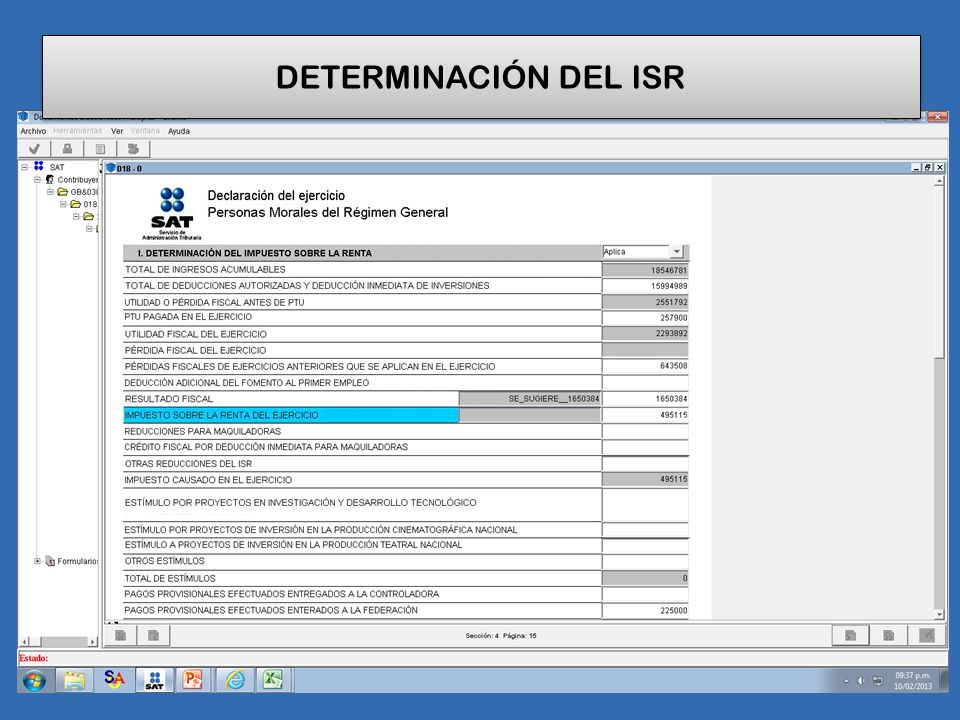Open Excel from the taskbar
The width and height of the screenshot is (960, 720).
(x=272, y=680)
